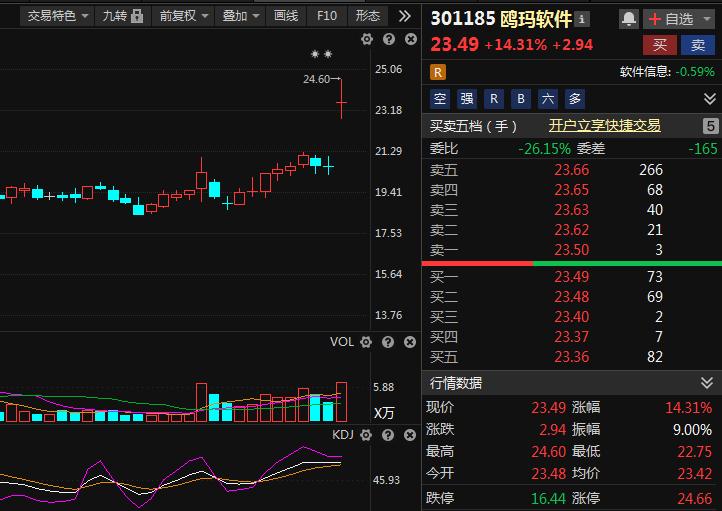Click the 最高 value 24.60
The width and height of the screenshot is (722, 511).
point(548,452)
